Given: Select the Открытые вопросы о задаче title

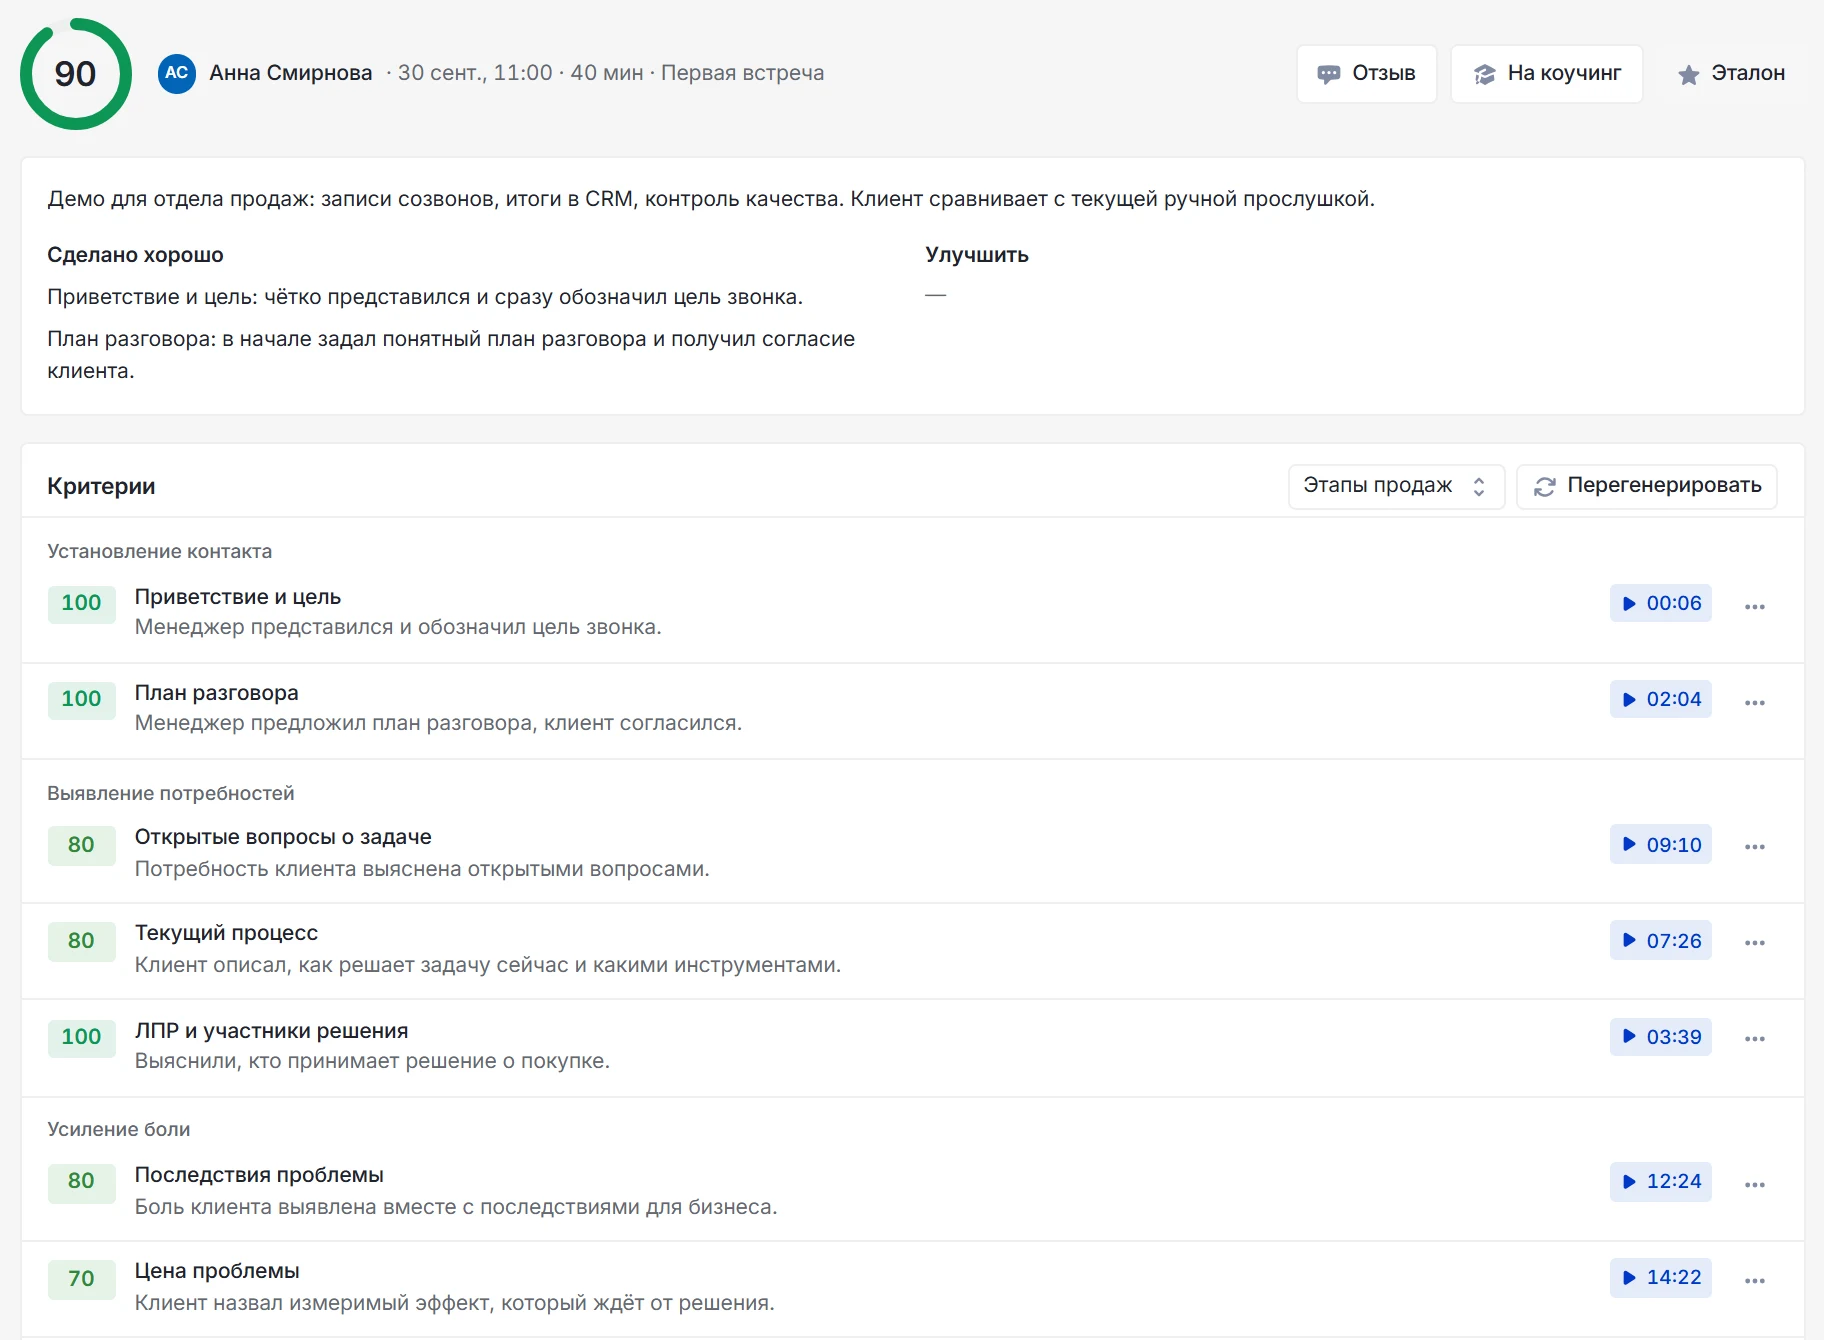Looking at the screenshot, I should click(x=283, y=837).
